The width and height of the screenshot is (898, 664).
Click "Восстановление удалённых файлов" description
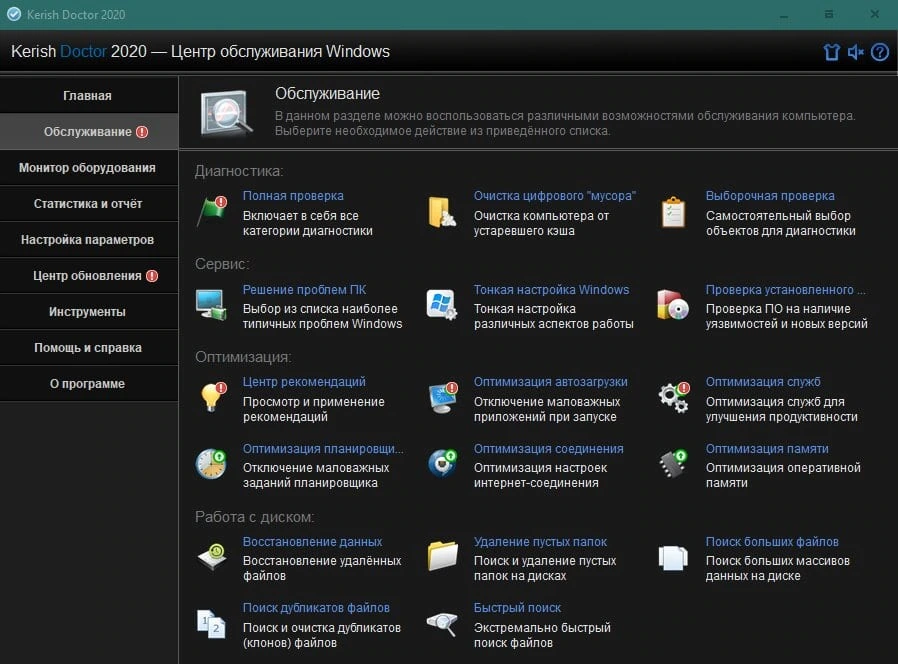[322, 568]
